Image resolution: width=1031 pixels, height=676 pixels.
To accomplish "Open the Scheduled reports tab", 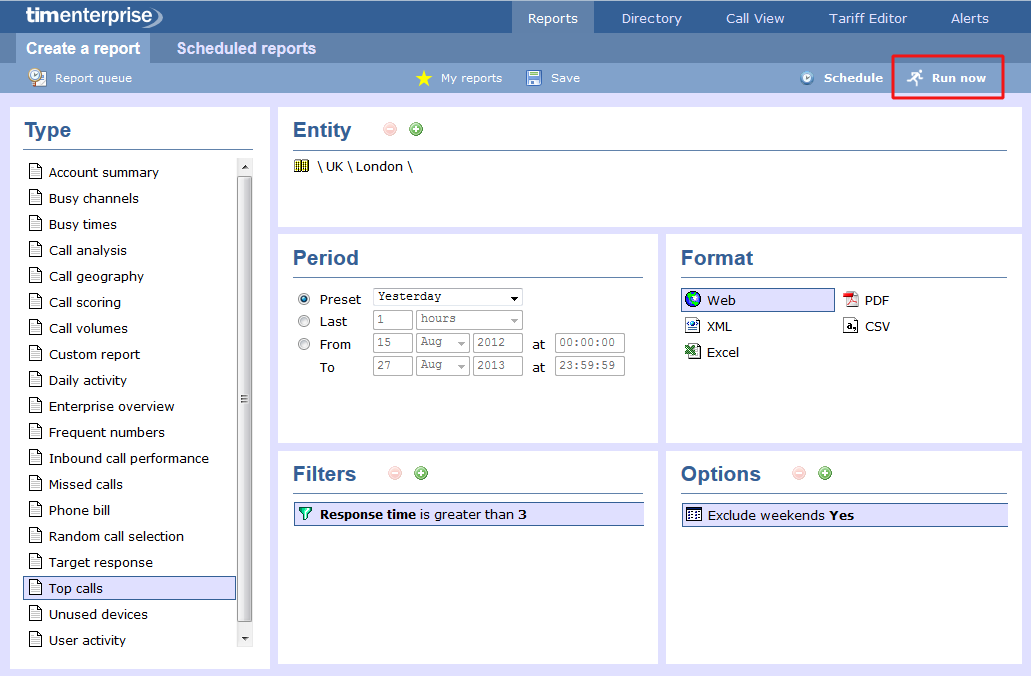I will click(x=246, y=48).
